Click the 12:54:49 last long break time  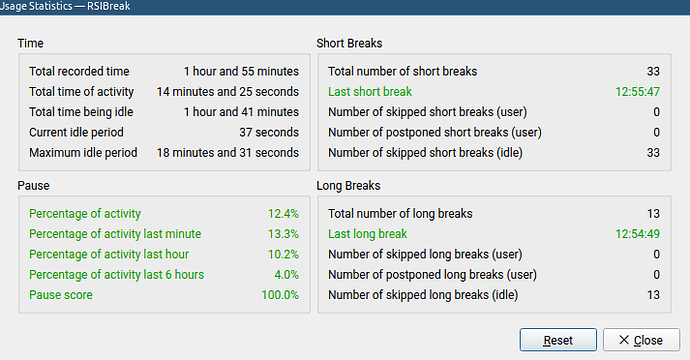pos(637,234)
